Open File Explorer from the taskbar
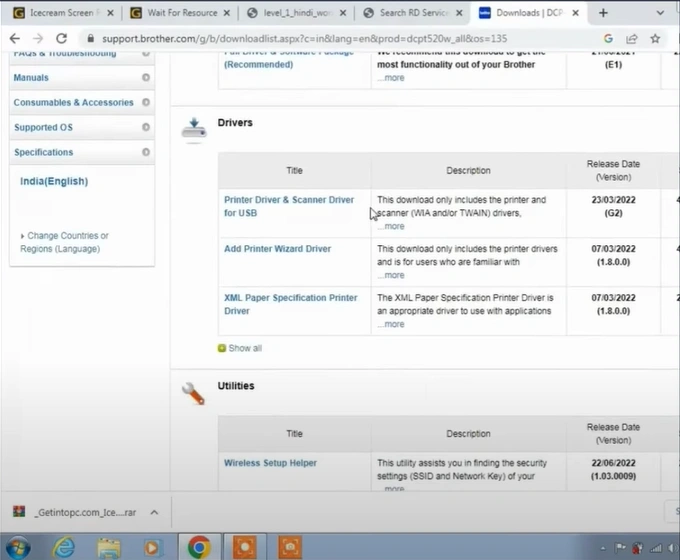 [x=108, y=546]
